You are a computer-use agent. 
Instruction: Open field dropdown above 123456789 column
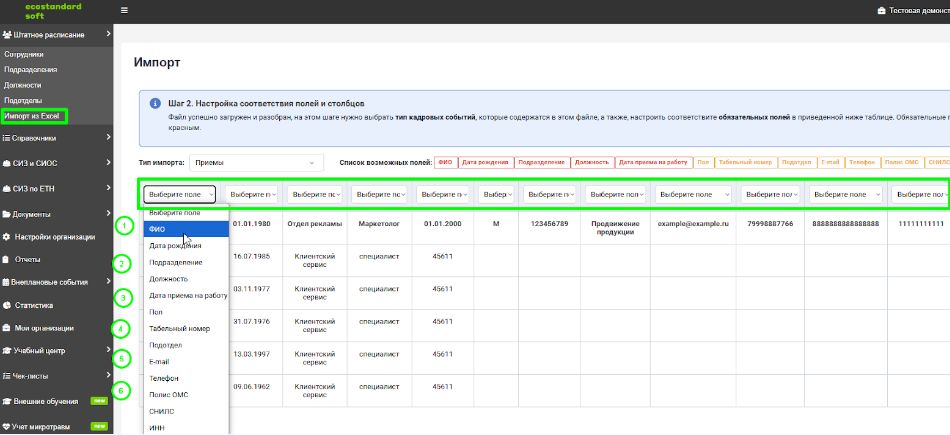(550, 194)
